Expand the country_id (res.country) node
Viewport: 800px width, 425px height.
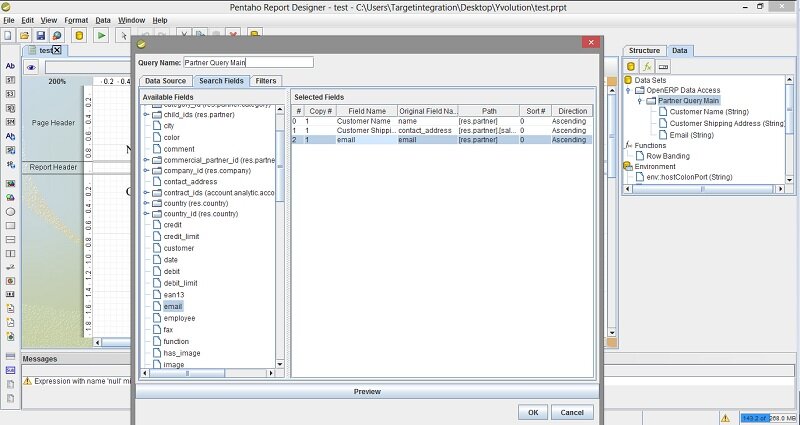pos(146,214)
